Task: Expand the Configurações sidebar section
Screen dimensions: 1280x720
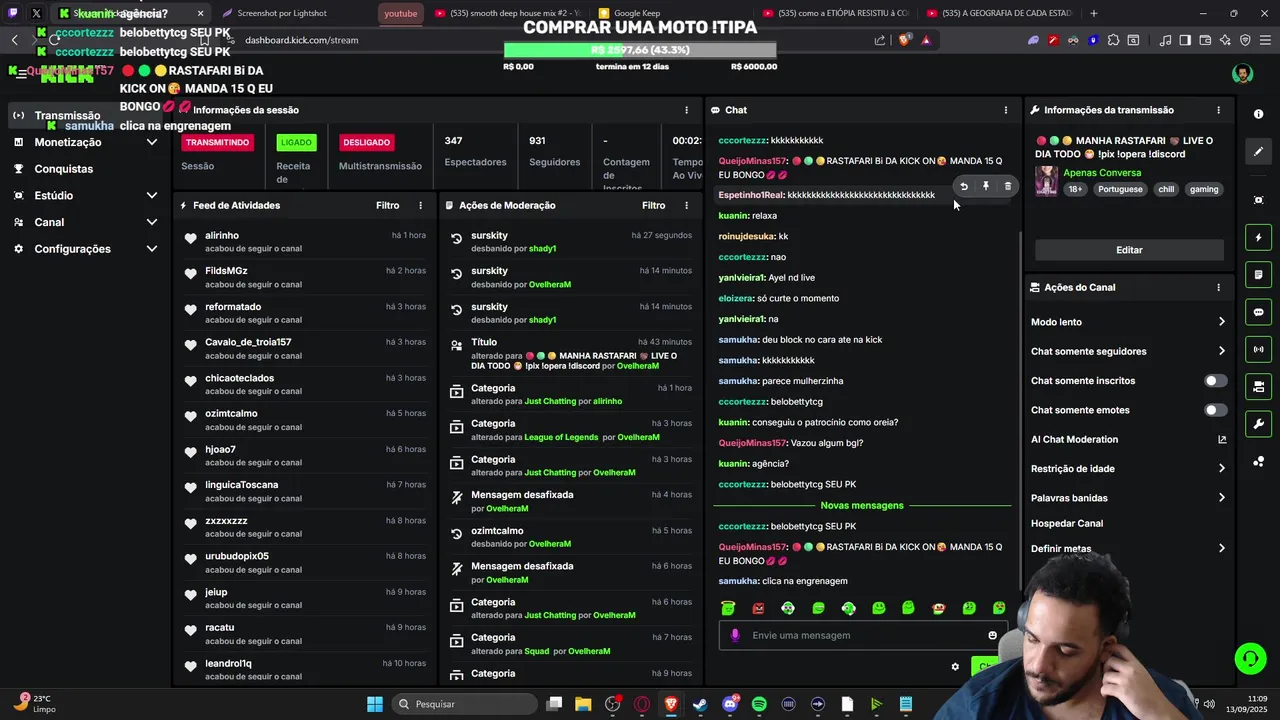Action: 152,249
